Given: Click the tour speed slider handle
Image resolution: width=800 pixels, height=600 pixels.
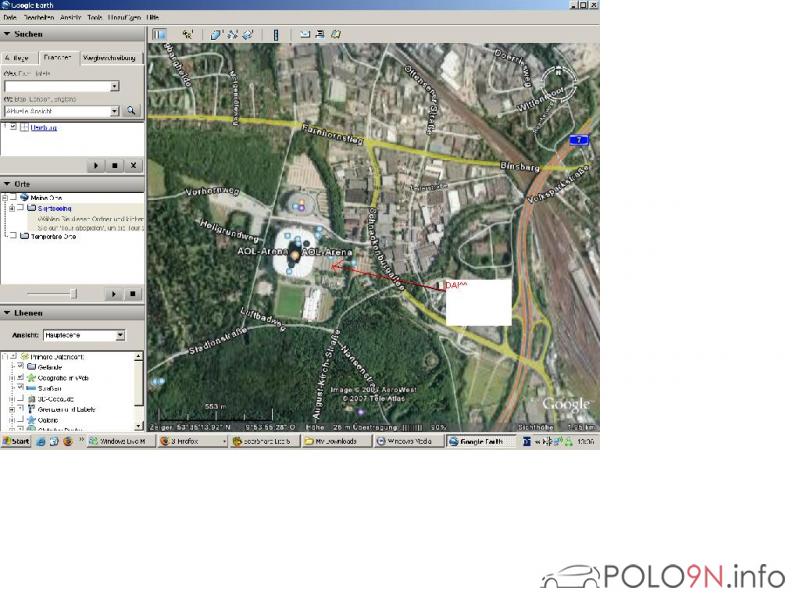Looking at the screenshot, I should point(73,293).
